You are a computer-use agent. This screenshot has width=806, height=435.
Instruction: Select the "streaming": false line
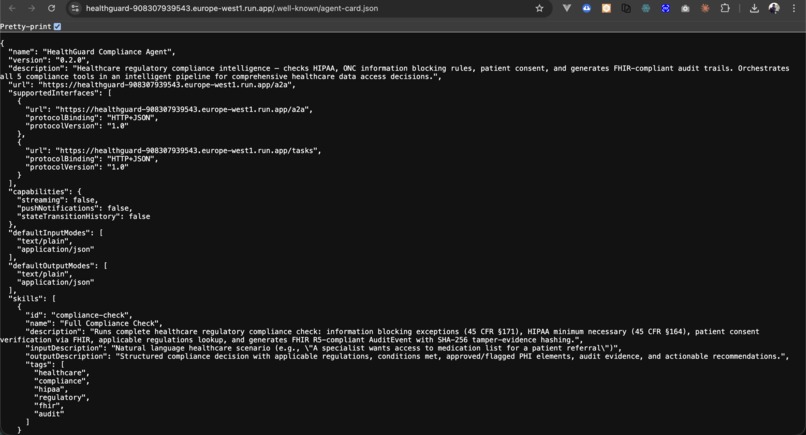click(x=58, y=200)
